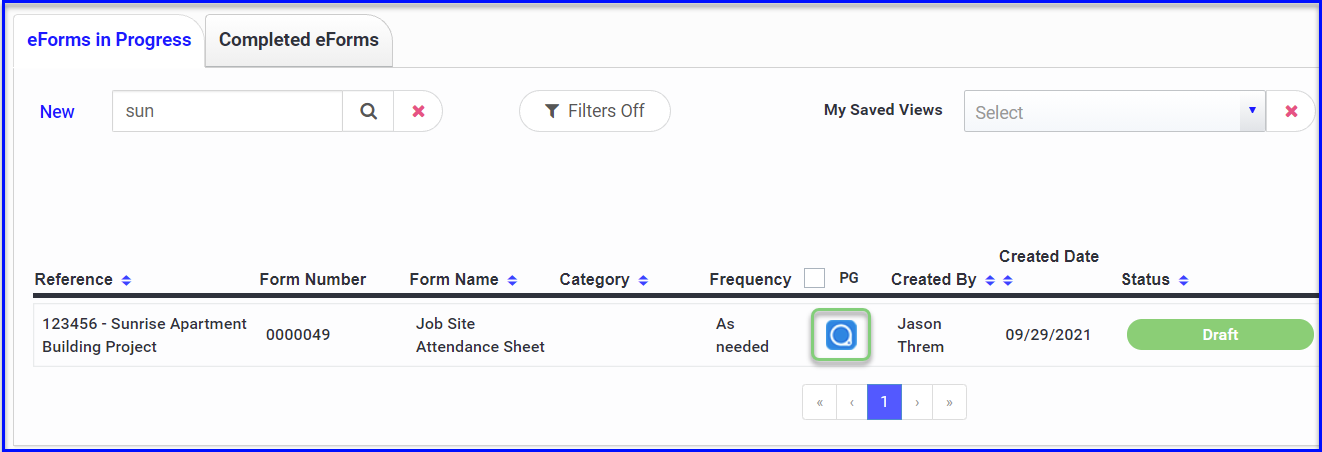This screenshot has width=1322, height=452.
Task: Click the magnifier search icon button
Action: tap(368, 111)
